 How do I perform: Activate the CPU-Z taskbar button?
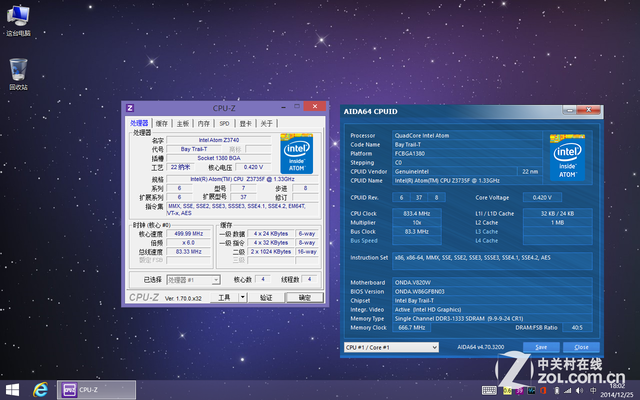pyautogui.click(x=97, y=390)
